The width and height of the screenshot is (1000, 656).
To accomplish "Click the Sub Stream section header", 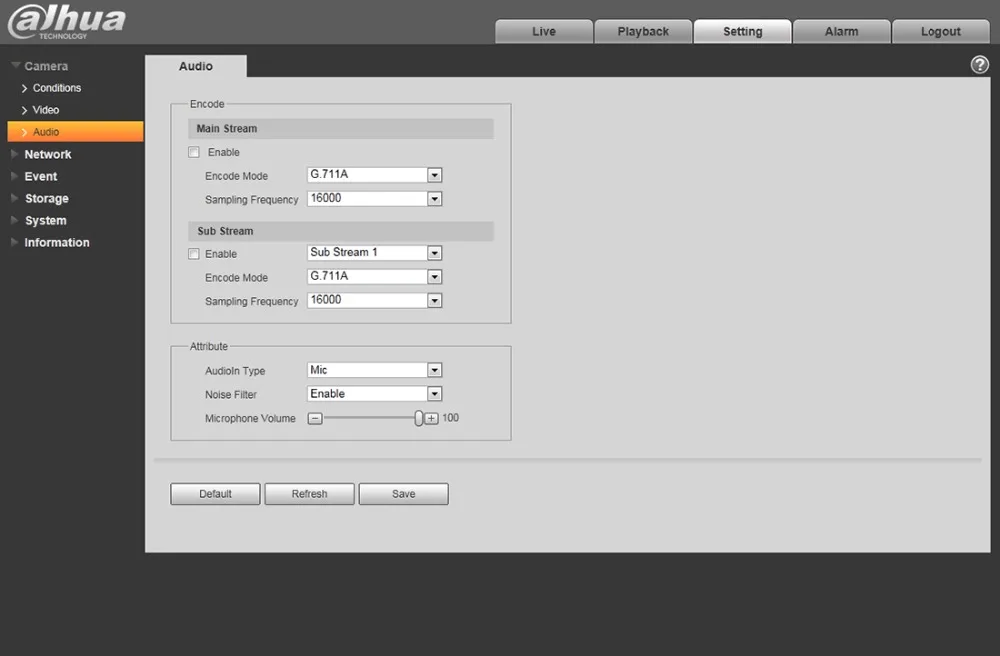I will (341, 231).
